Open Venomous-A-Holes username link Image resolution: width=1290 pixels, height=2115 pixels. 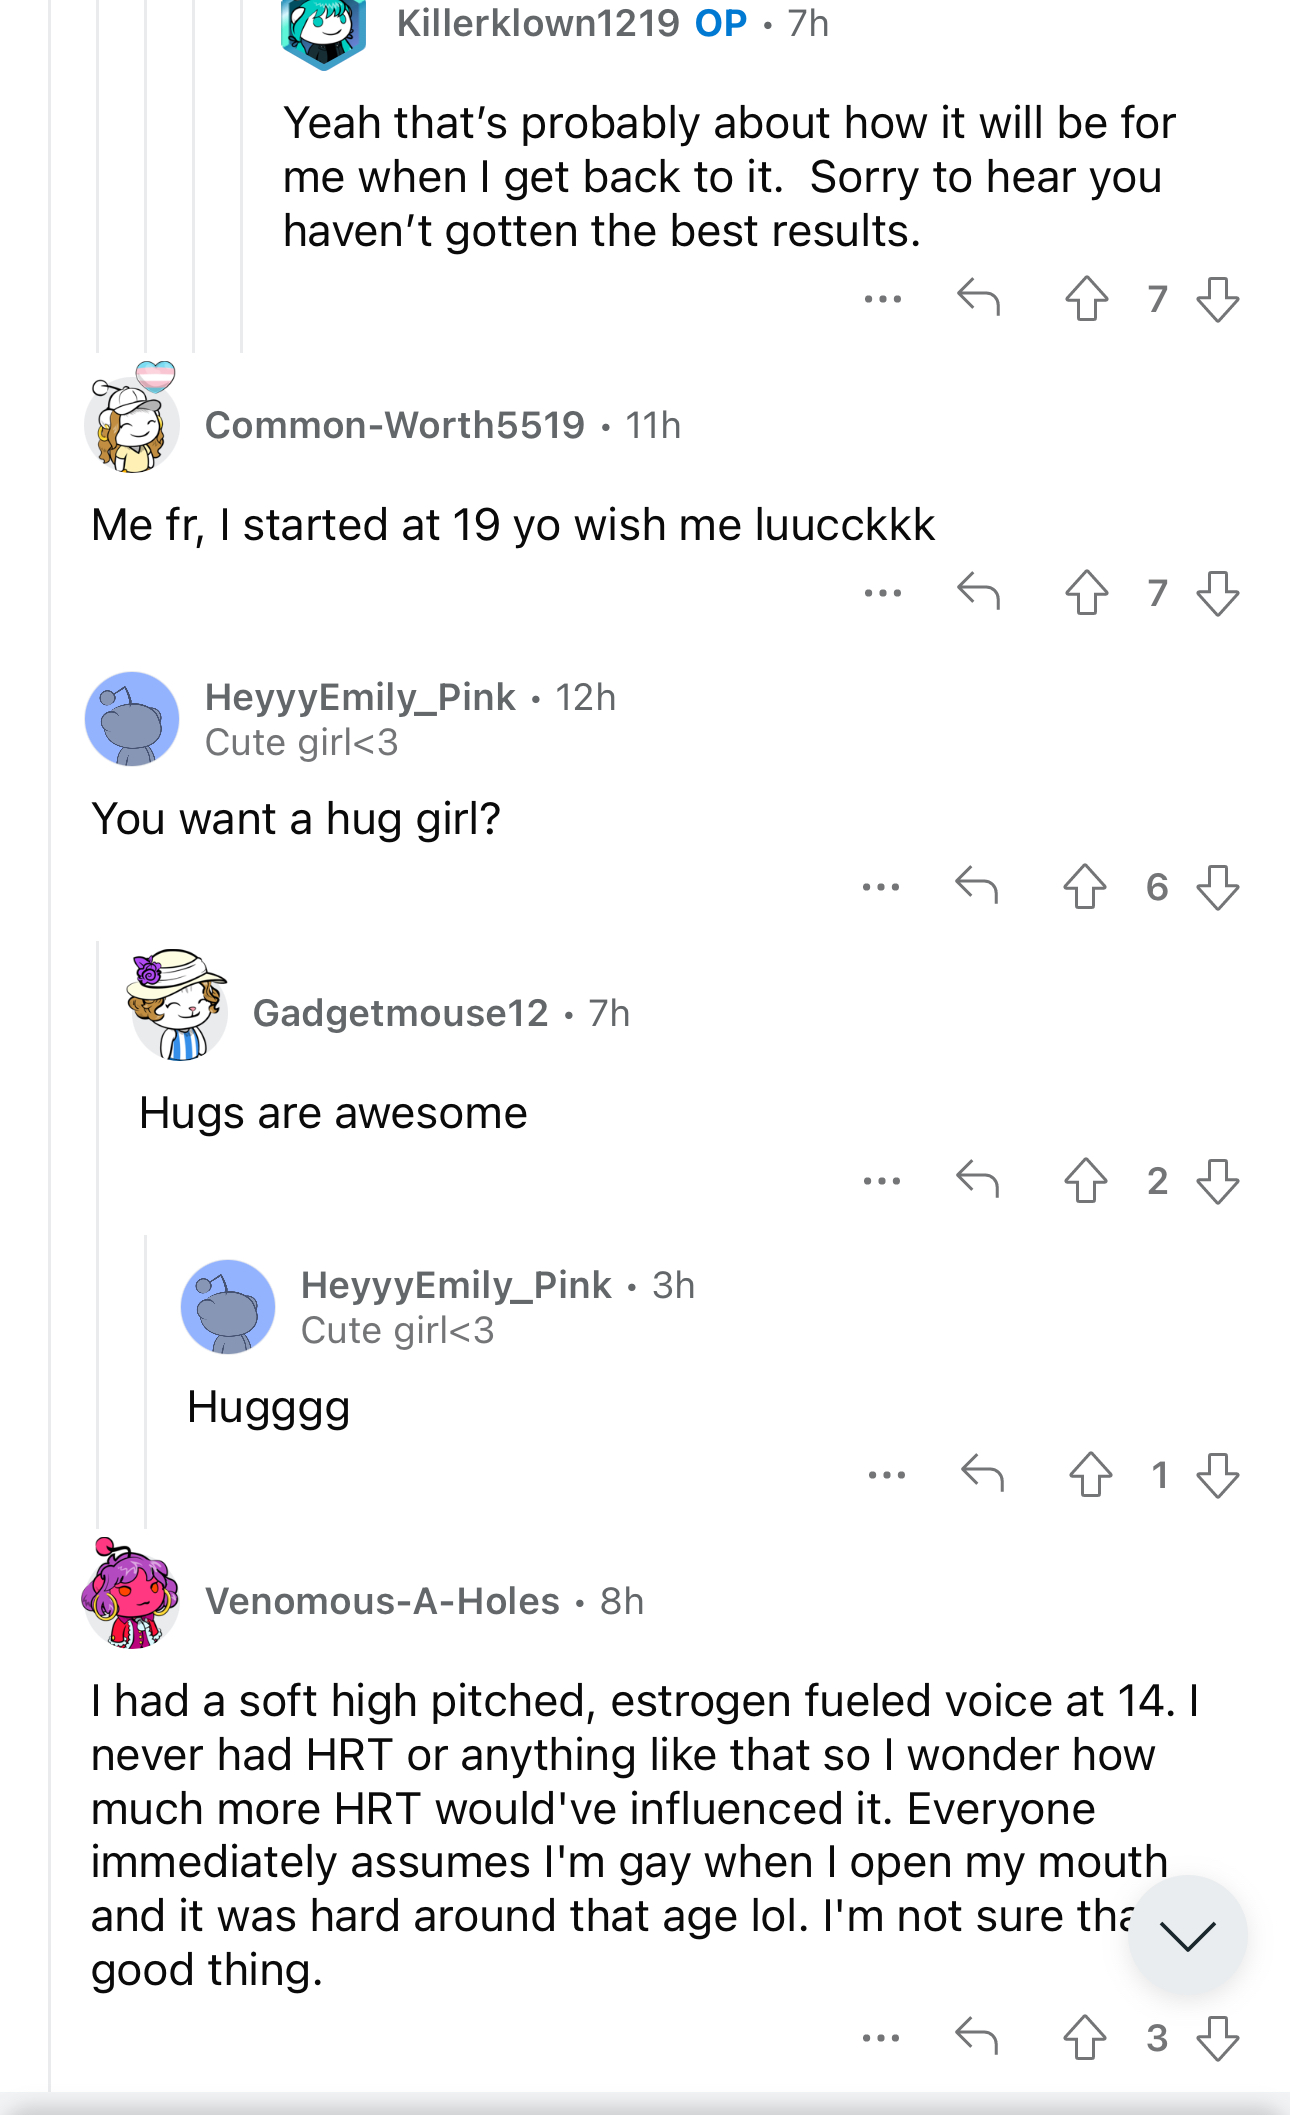pos(382,1601)
